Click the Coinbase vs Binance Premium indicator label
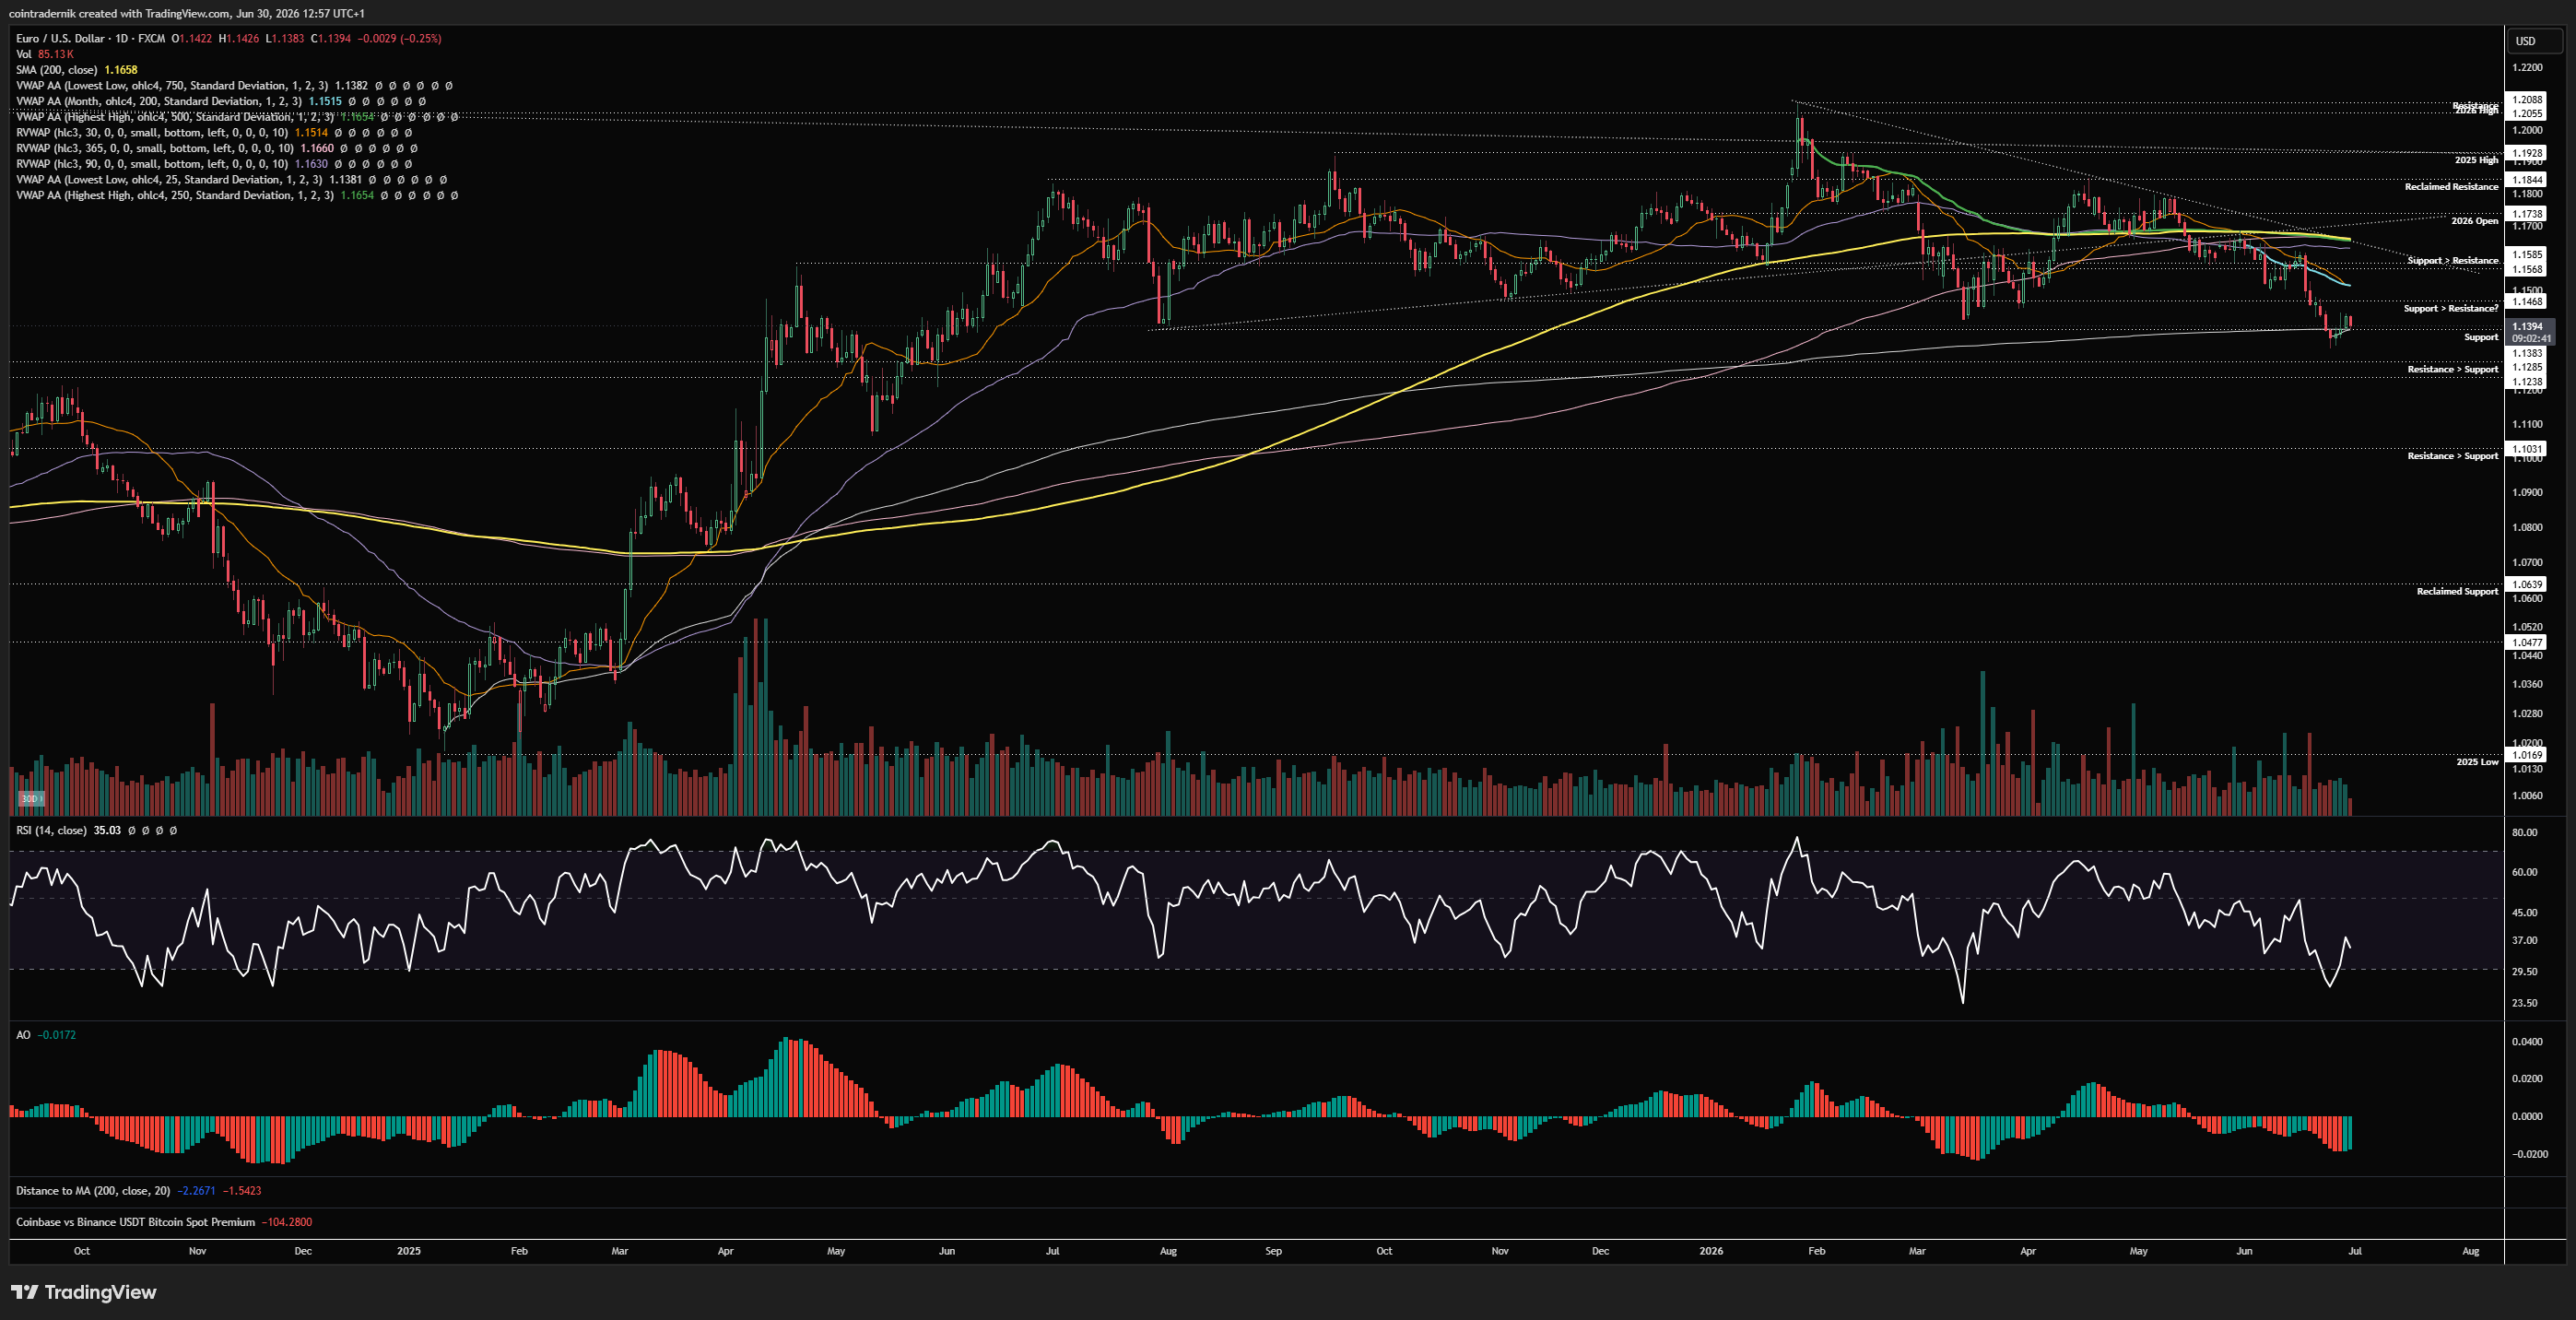2576x1320 pixels. tap(136, 1222)
